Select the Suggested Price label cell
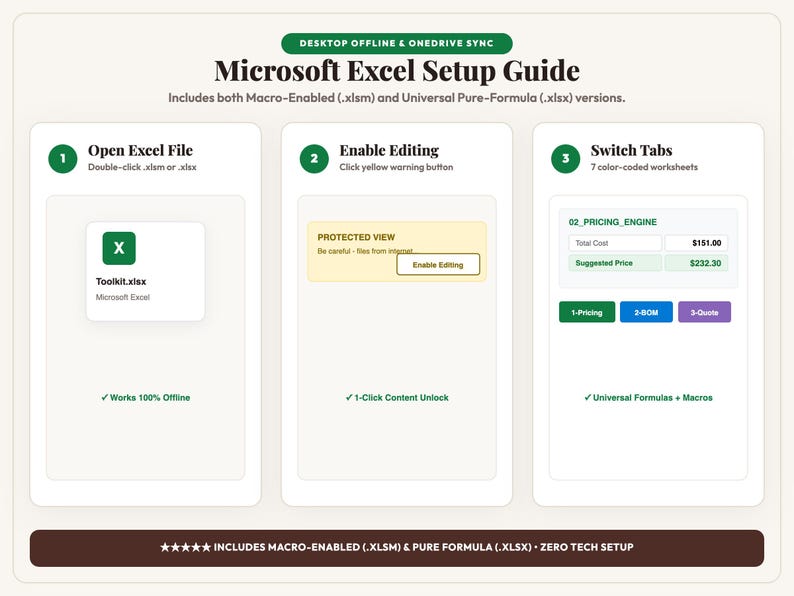Screen dimensions: 794x596 [615, 263]
